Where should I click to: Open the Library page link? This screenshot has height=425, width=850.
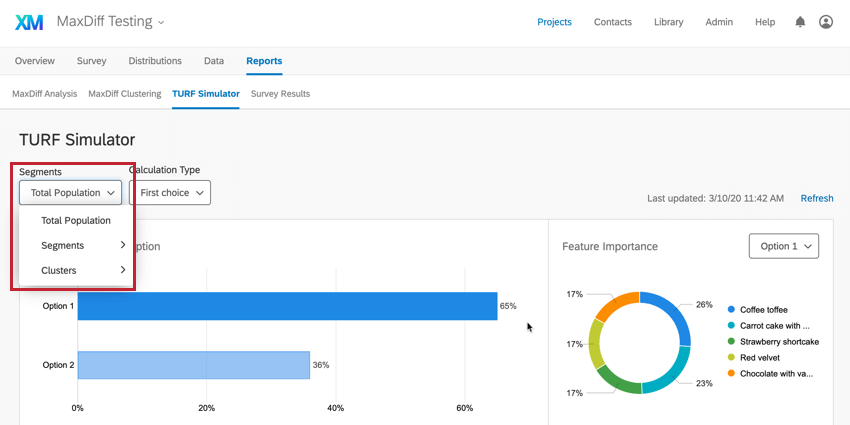click(668, 22)
